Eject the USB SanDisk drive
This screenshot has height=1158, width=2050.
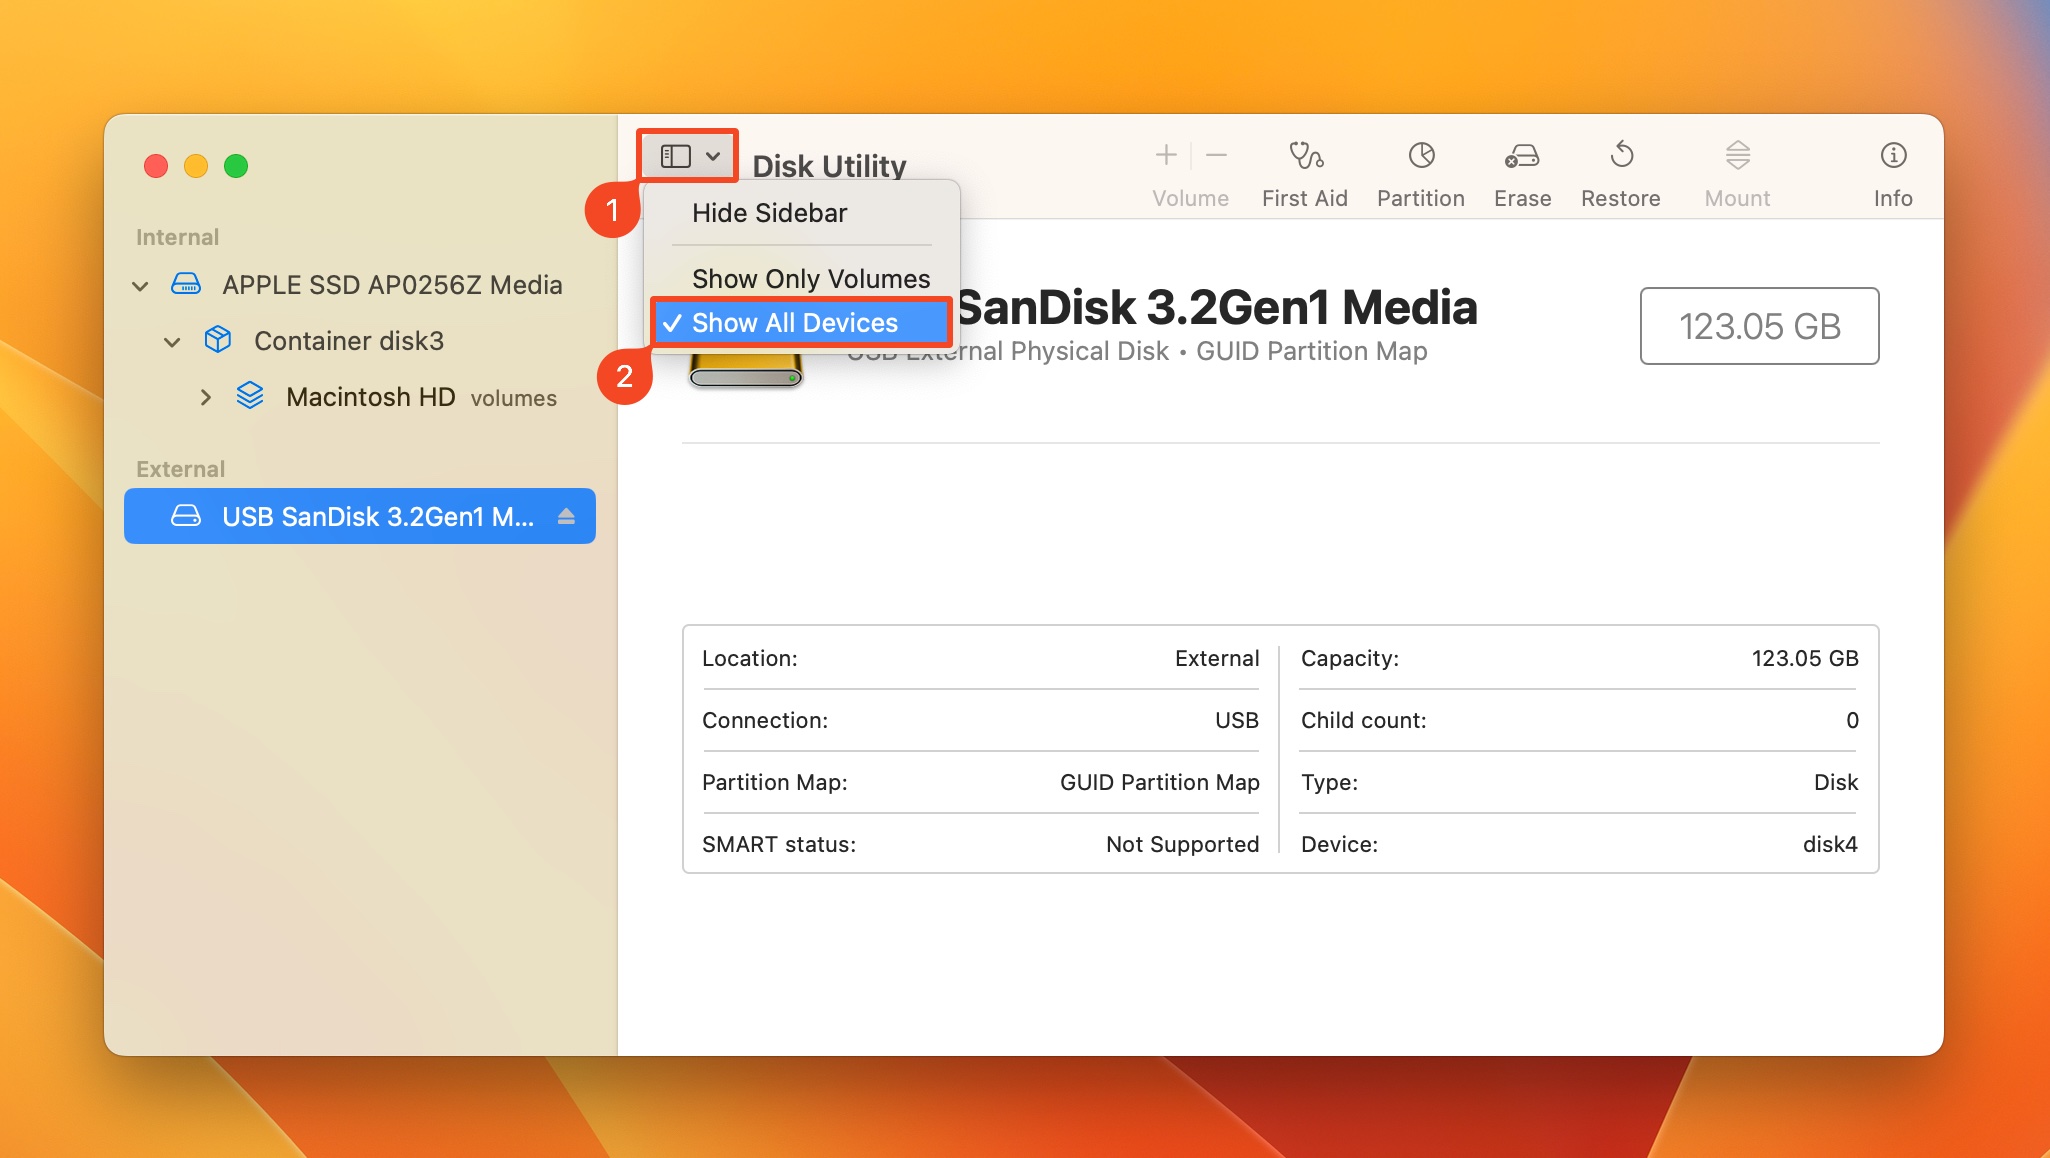(566, 516)
